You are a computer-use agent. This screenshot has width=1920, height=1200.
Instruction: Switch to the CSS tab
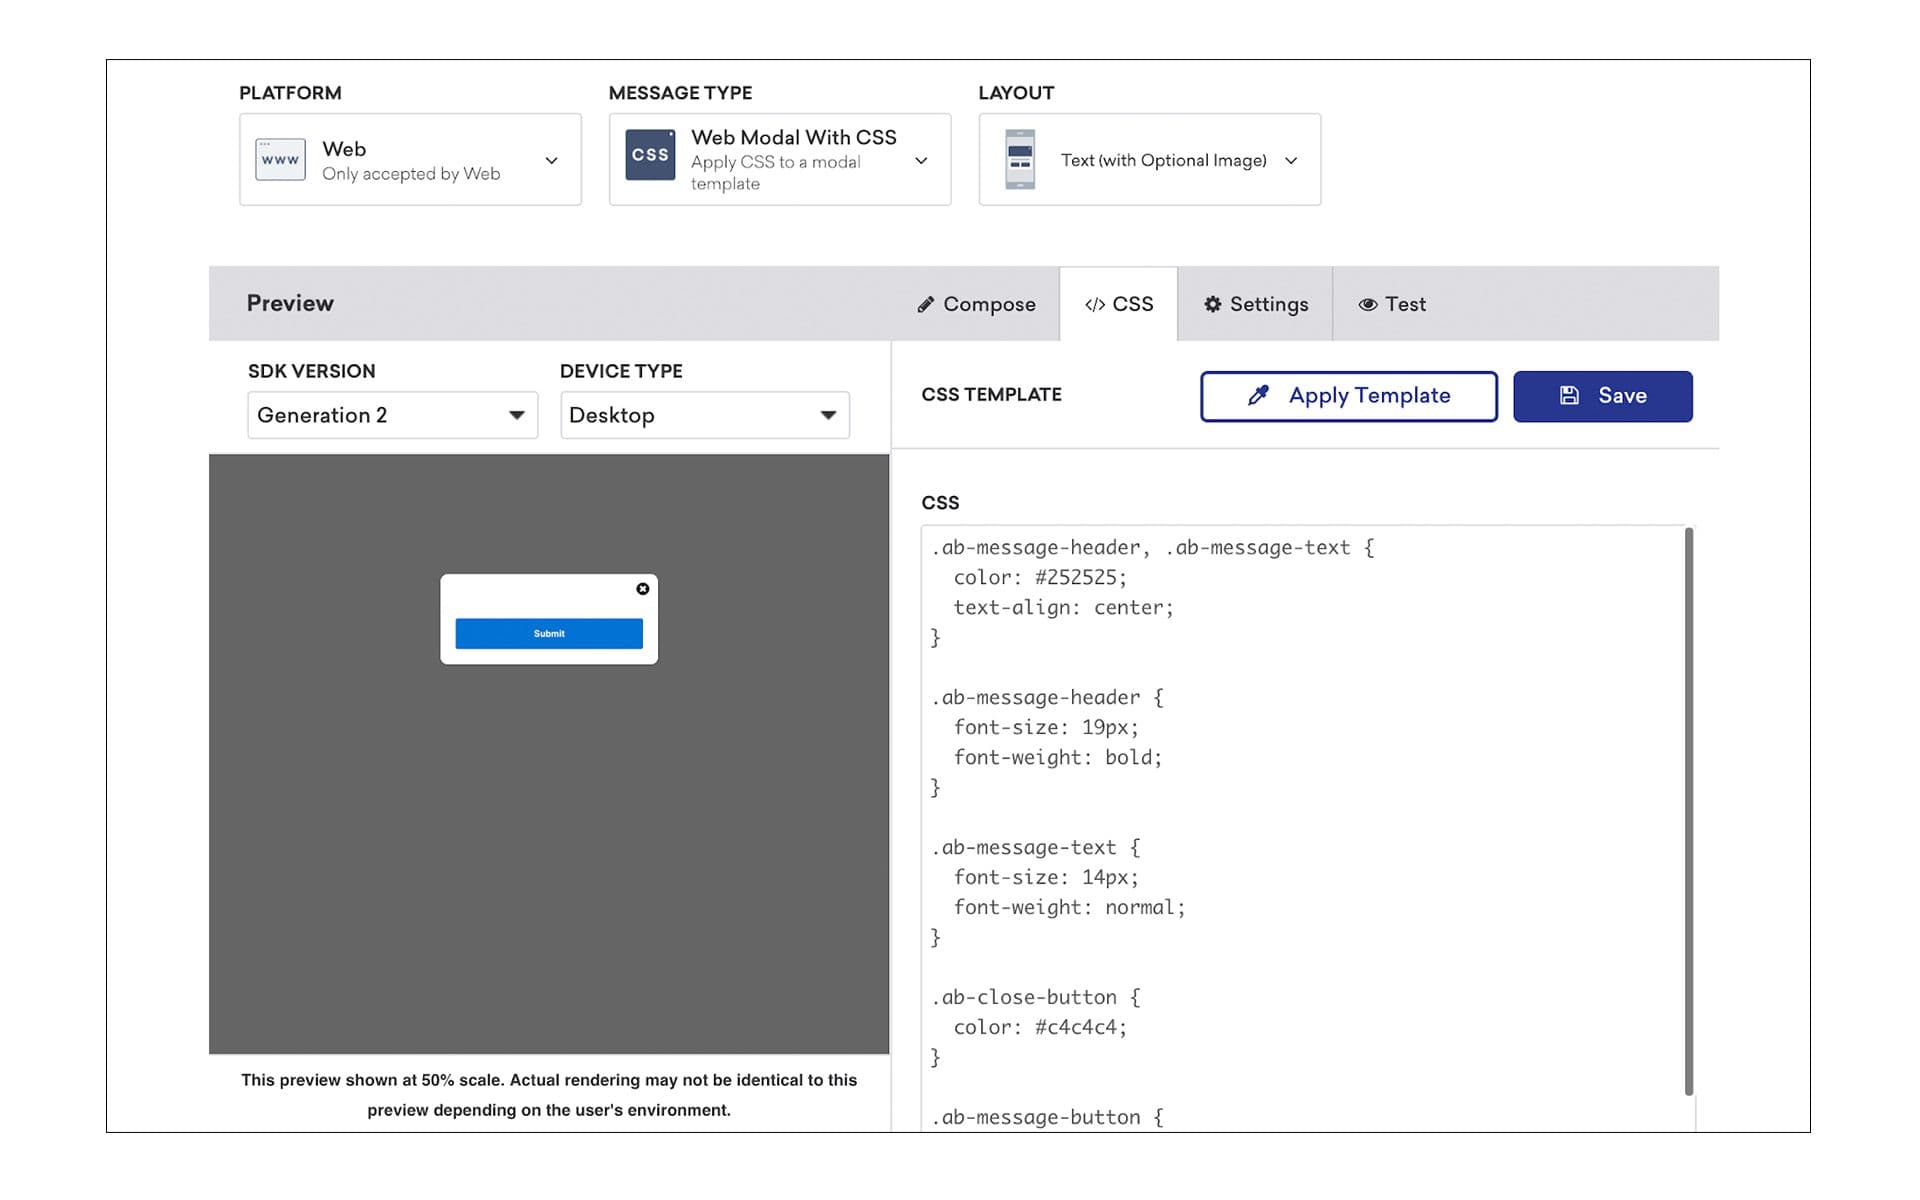(x=1118, y=304)
